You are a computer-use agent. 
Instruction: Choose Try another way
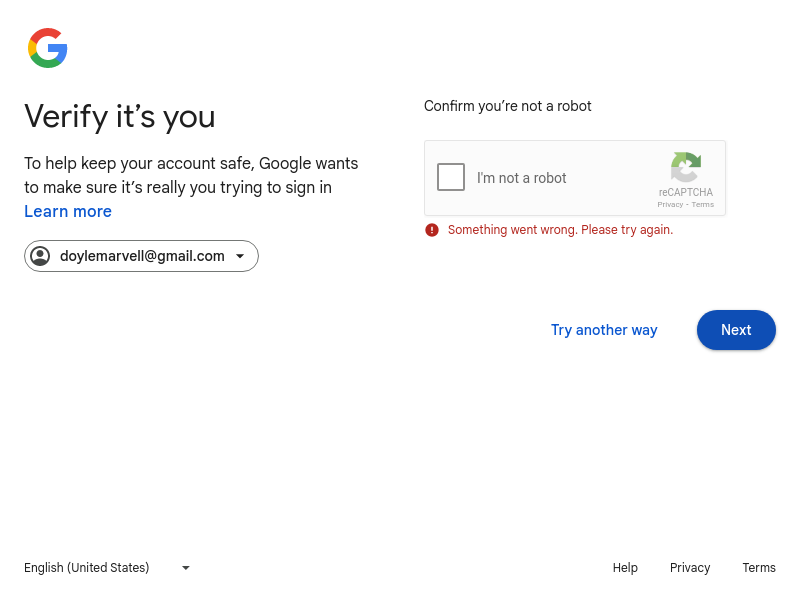coord(604,330)
